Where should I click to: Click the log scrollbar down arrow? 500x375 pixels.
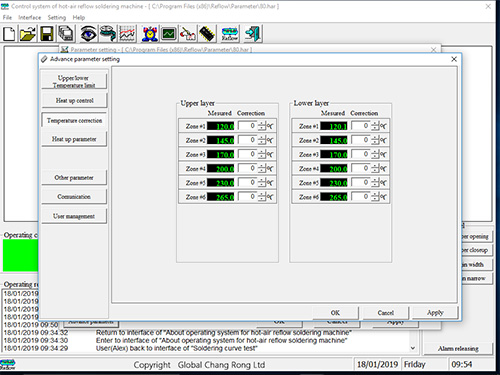click(413, 348)
